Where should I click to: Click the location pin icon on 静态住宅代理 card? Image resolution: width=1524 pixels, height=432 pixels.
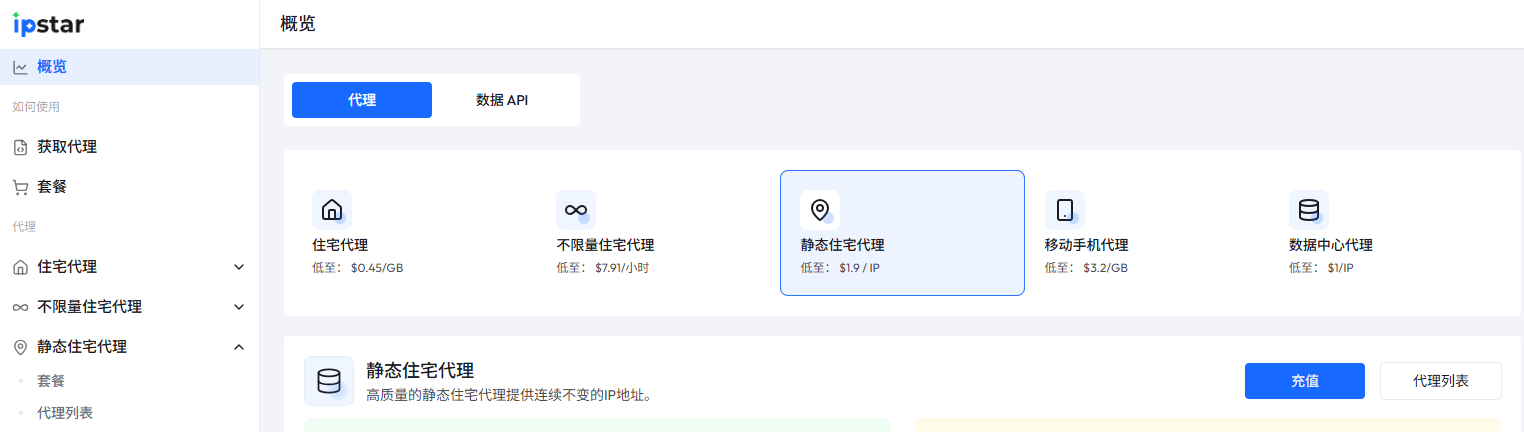[x=820, y=210]
